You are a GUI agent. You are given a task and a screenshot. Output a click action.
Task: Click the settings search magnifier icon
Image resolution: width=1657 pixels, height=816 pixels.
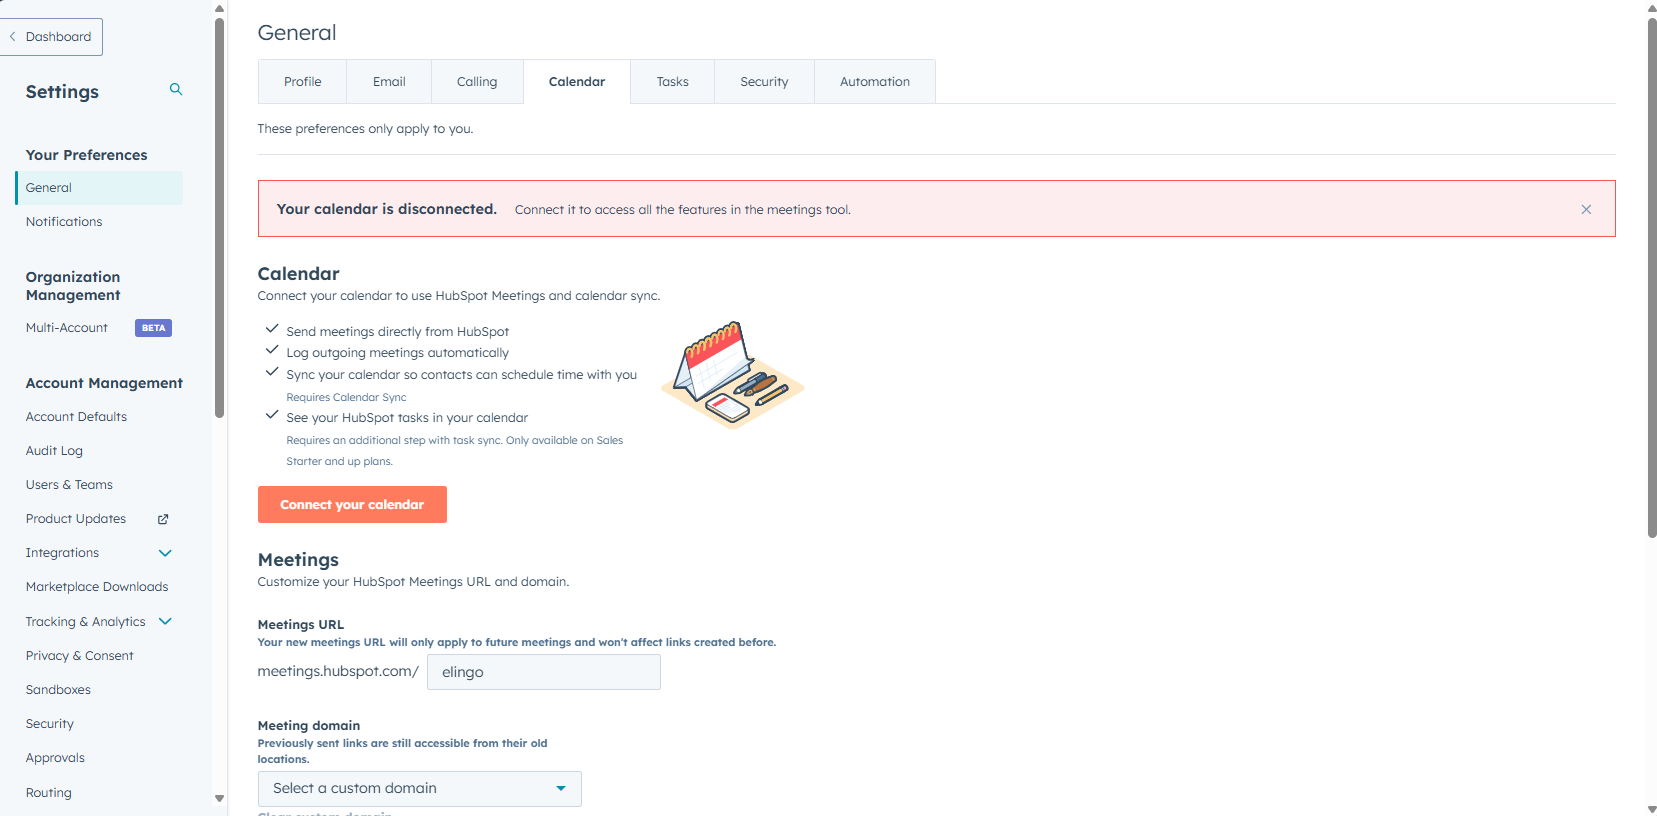pos(176,90)
